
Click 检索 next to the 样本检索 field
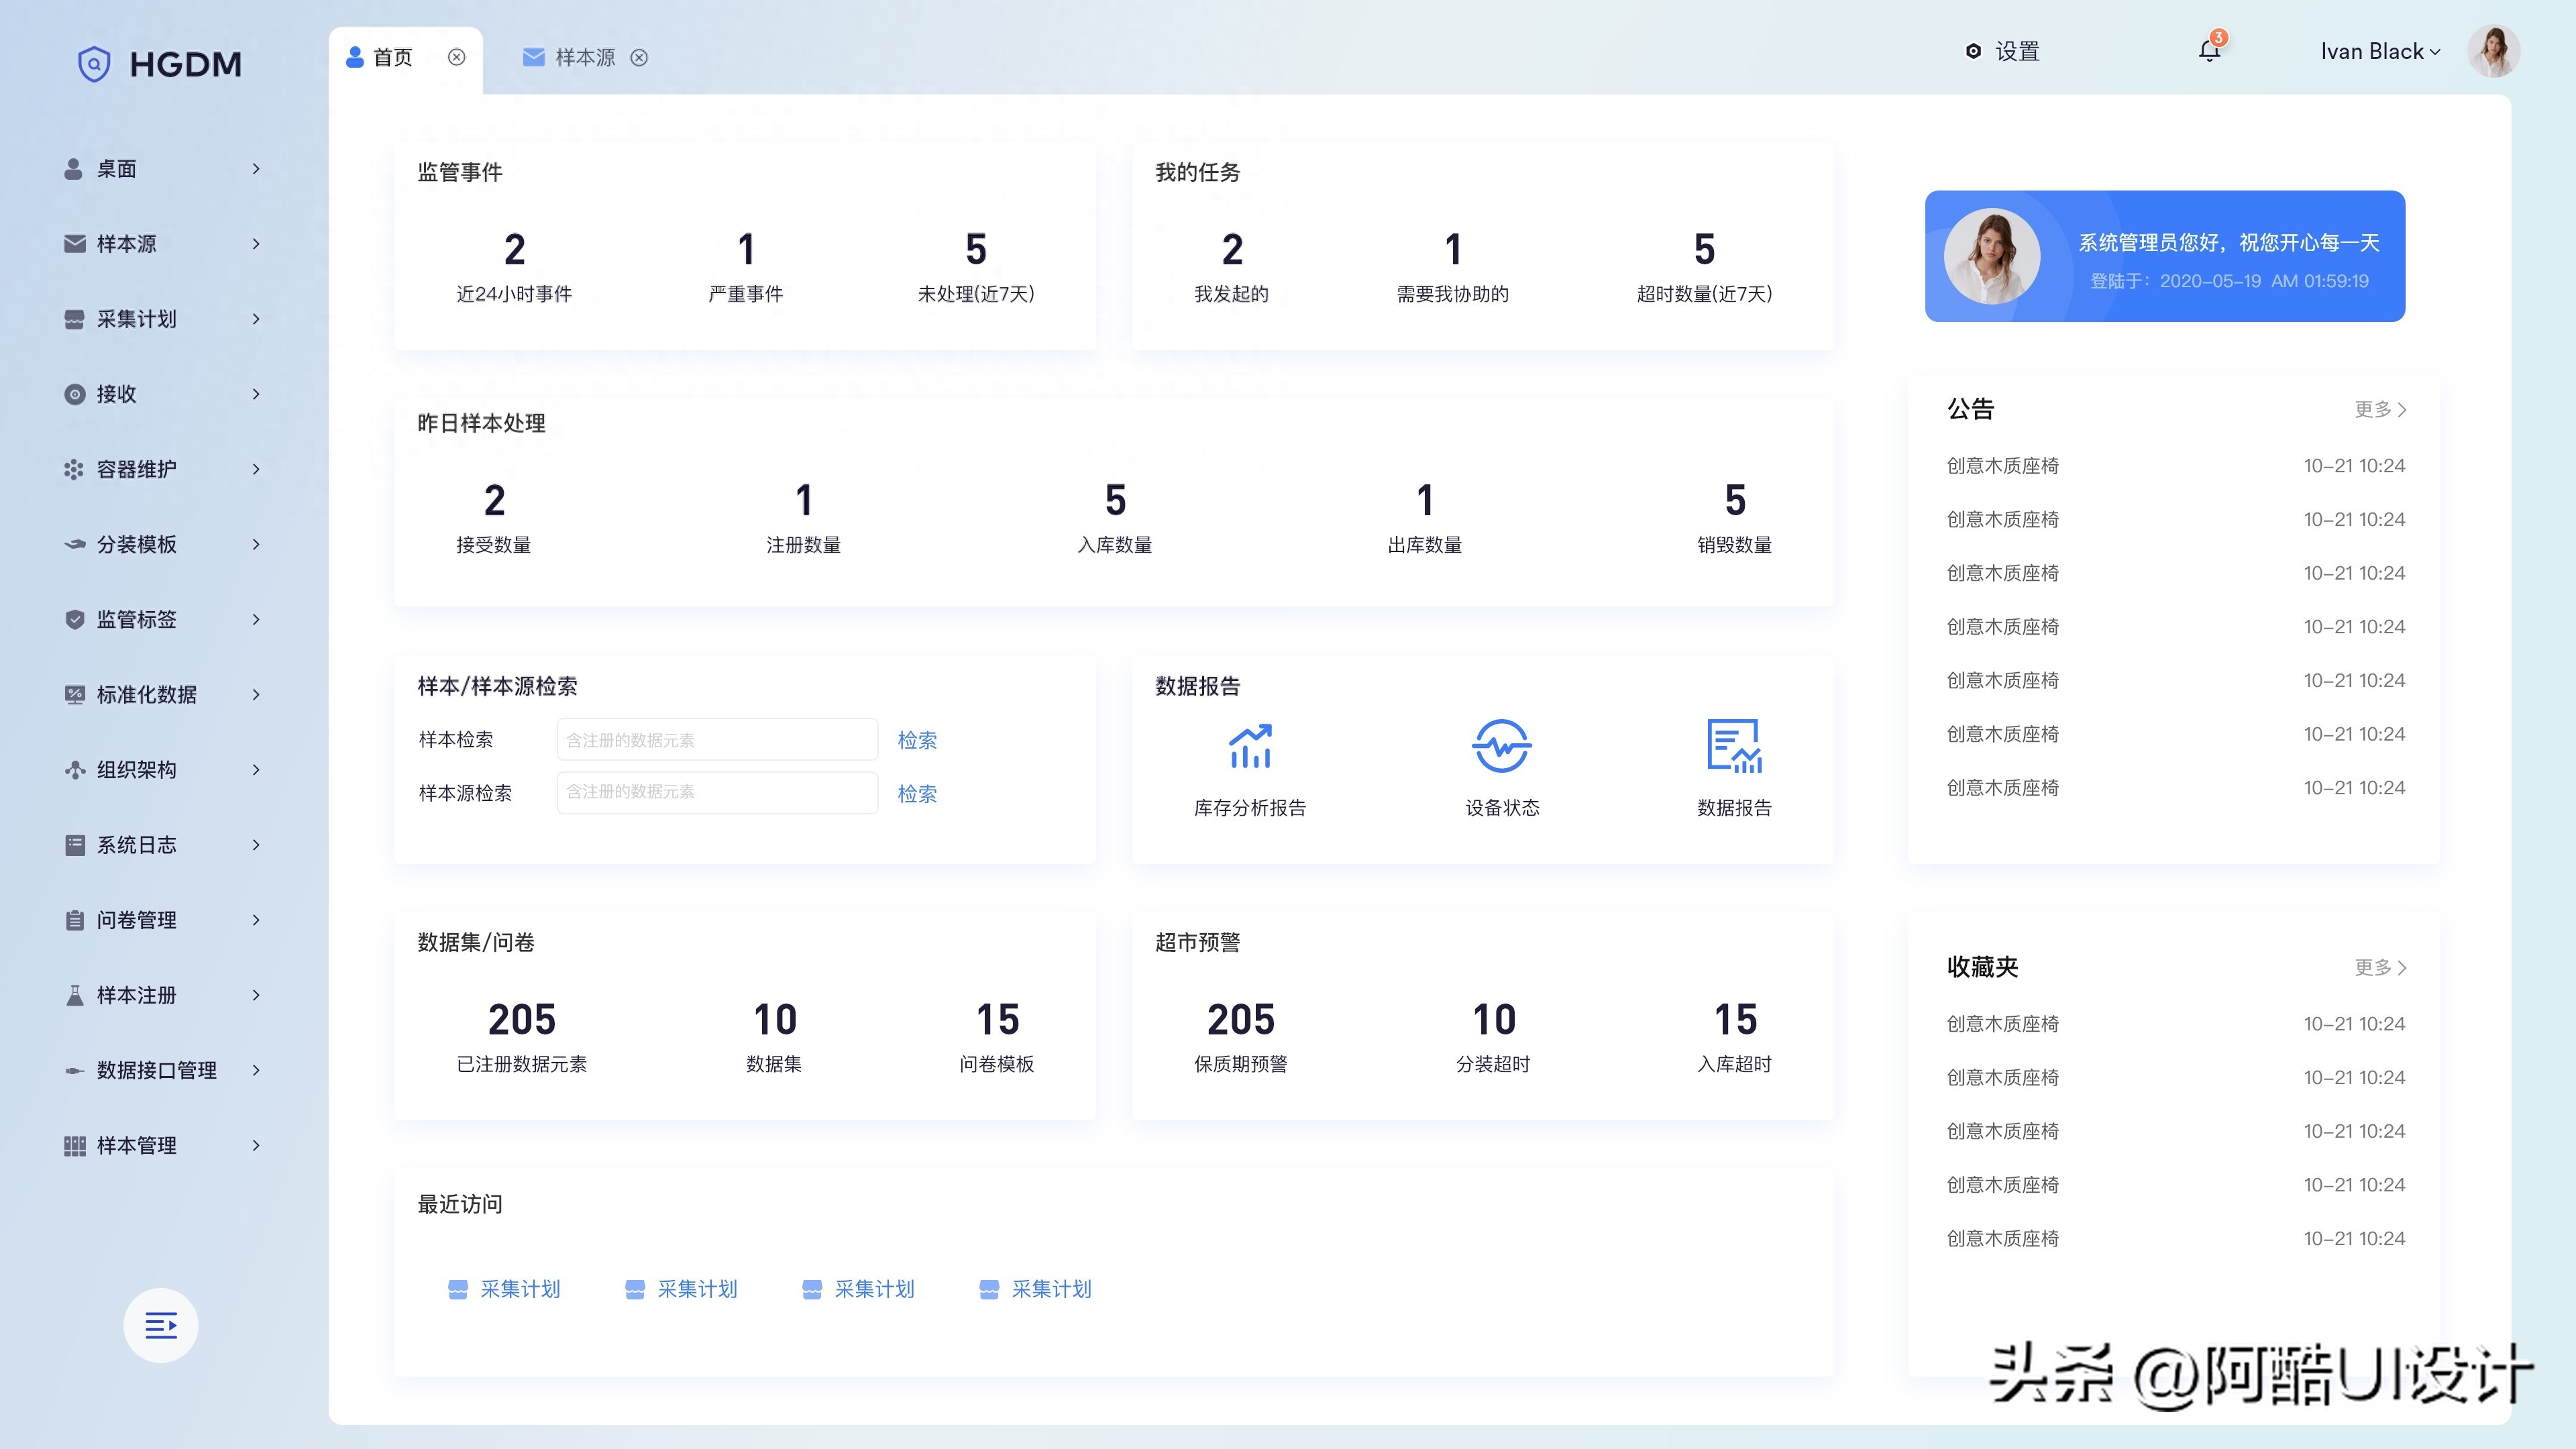coord(916,740)
